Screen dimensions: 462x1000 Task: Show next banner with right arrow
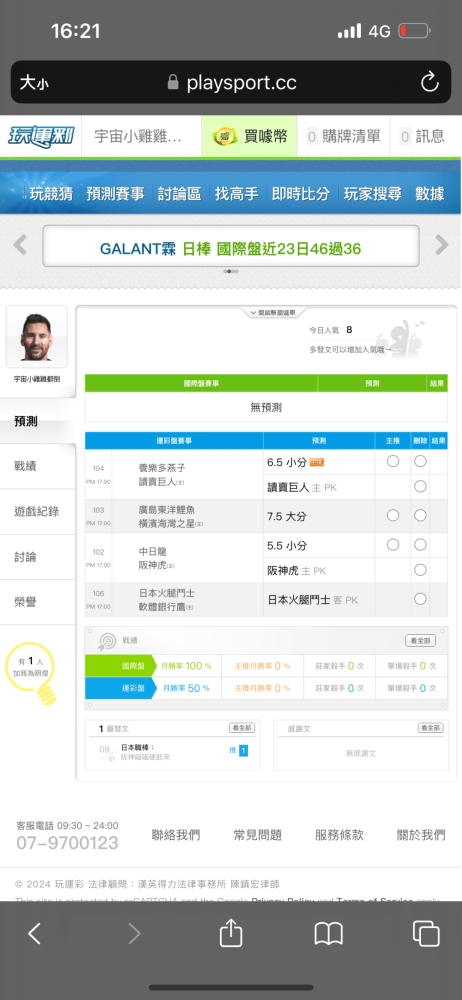[x=442, y=245]
